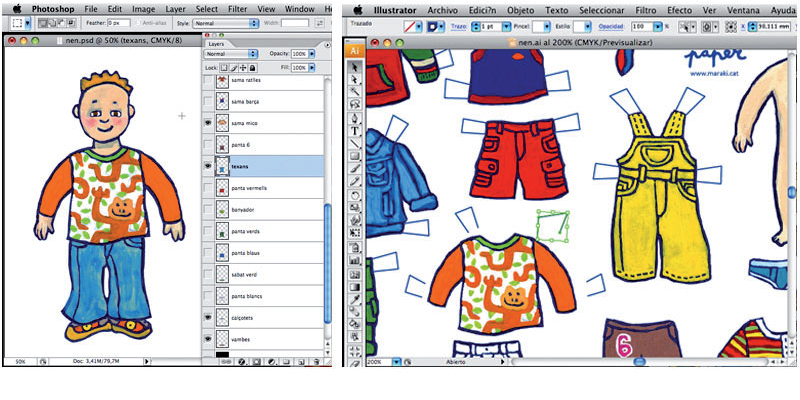Image resolution: width=800 pixels, height=400 pixels.
Task: Toggle the lock transparent pixels option
Action: (x=224, y=67)
